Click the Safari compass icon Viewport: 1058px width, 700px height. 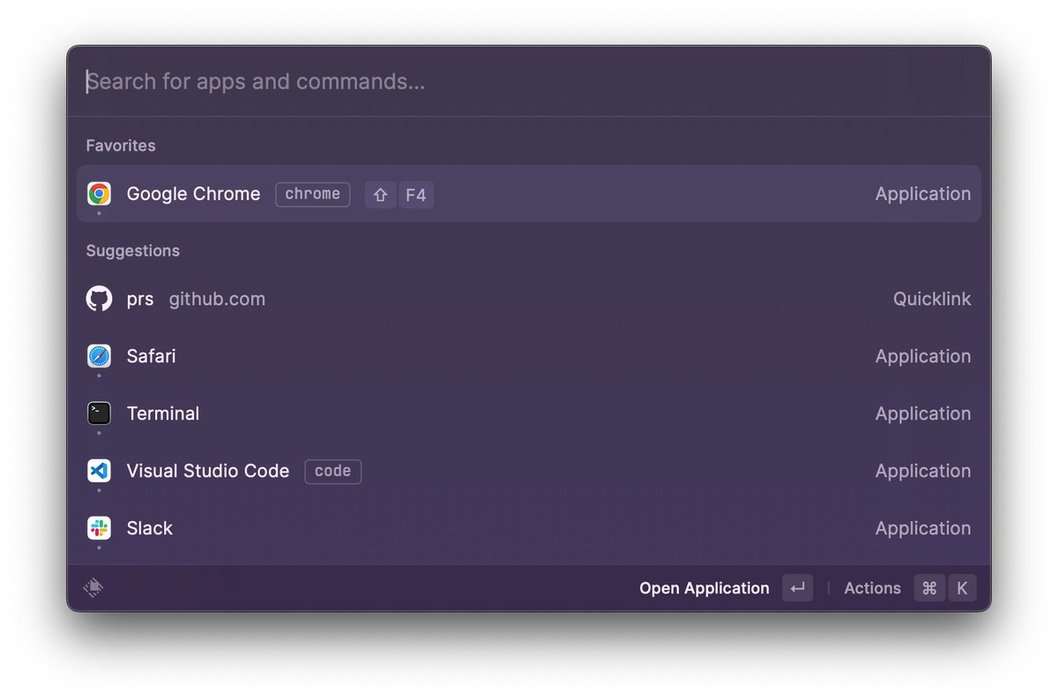(99, 356)
